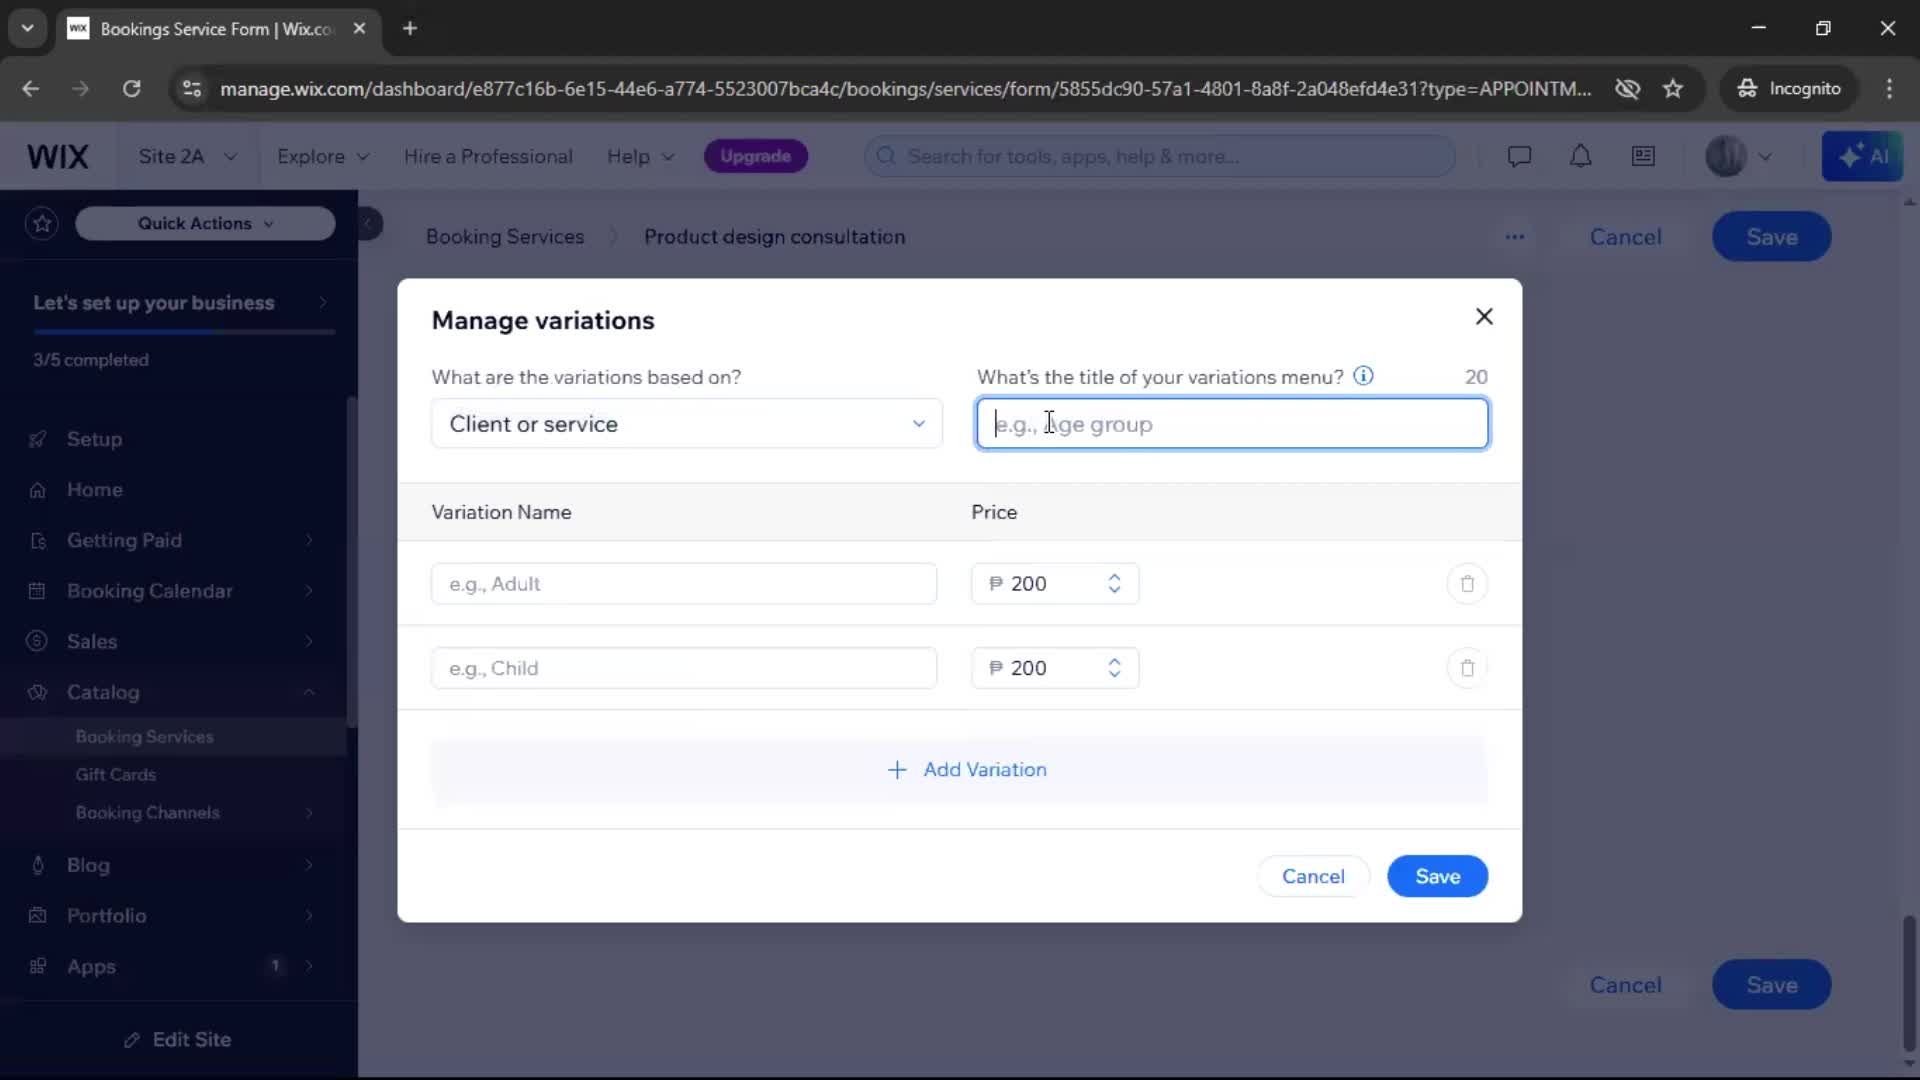Viewport: 1920px width, 1080px height.
Task: Click Edit Site in sidebar
Action: click(178, 1040)
